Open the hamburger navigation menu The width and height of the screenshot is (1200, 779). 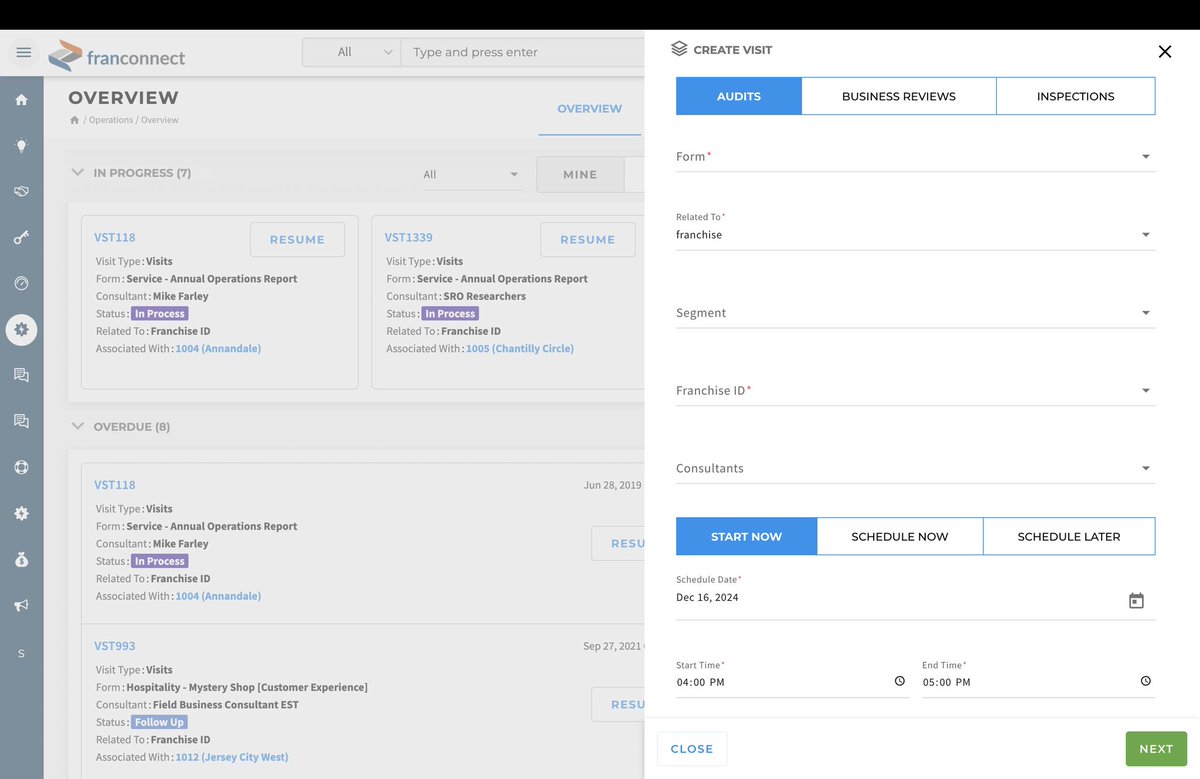[24, 52]
